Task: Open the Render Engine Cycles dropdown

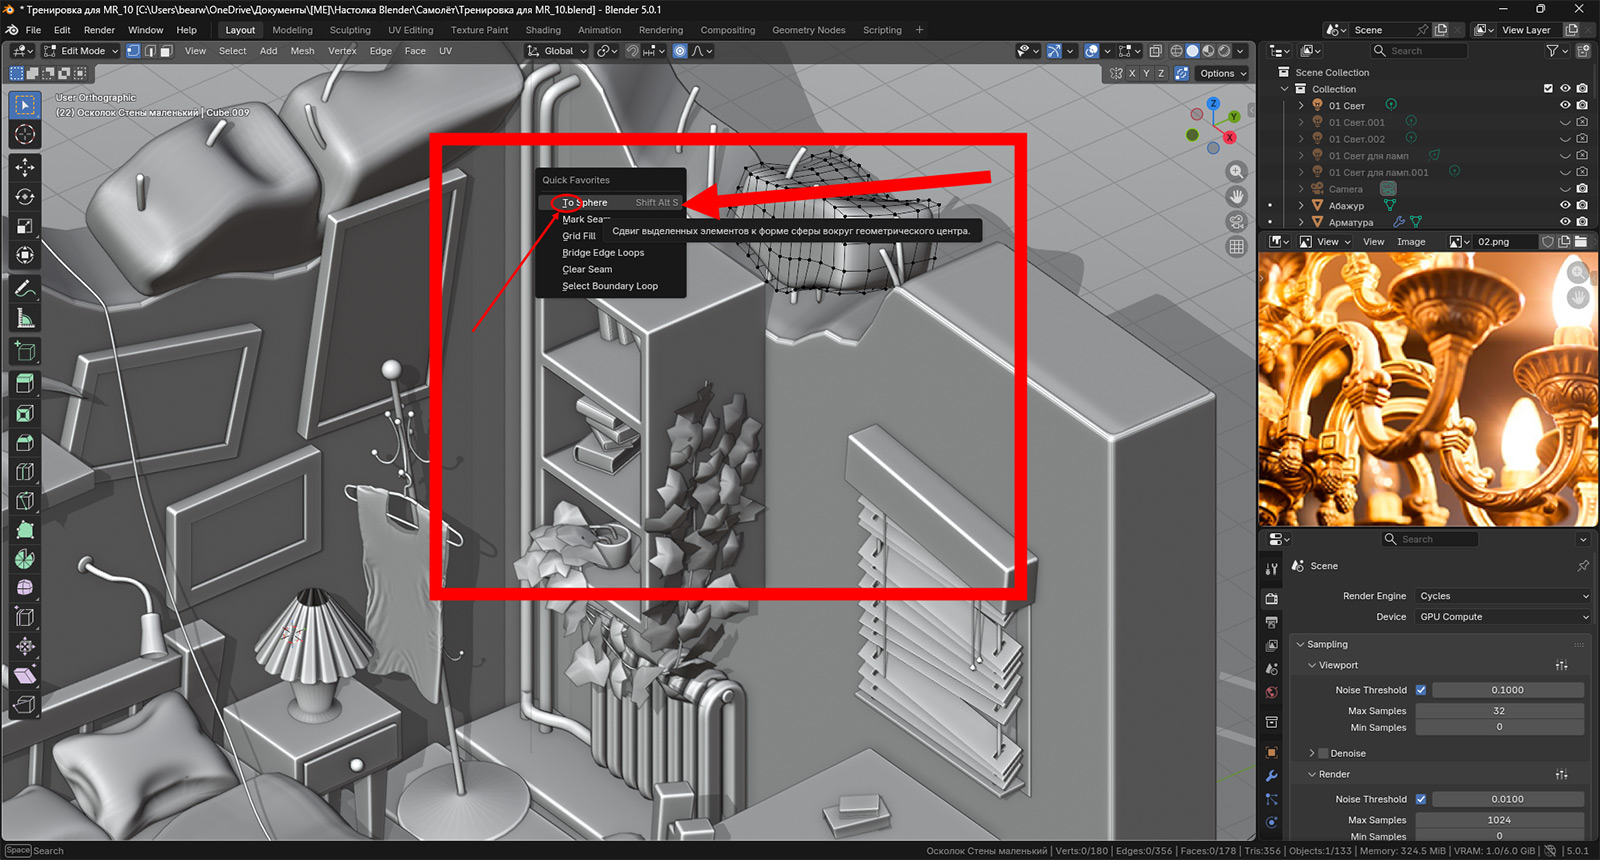Action: pyautogui.click(x=1503, y=596)
